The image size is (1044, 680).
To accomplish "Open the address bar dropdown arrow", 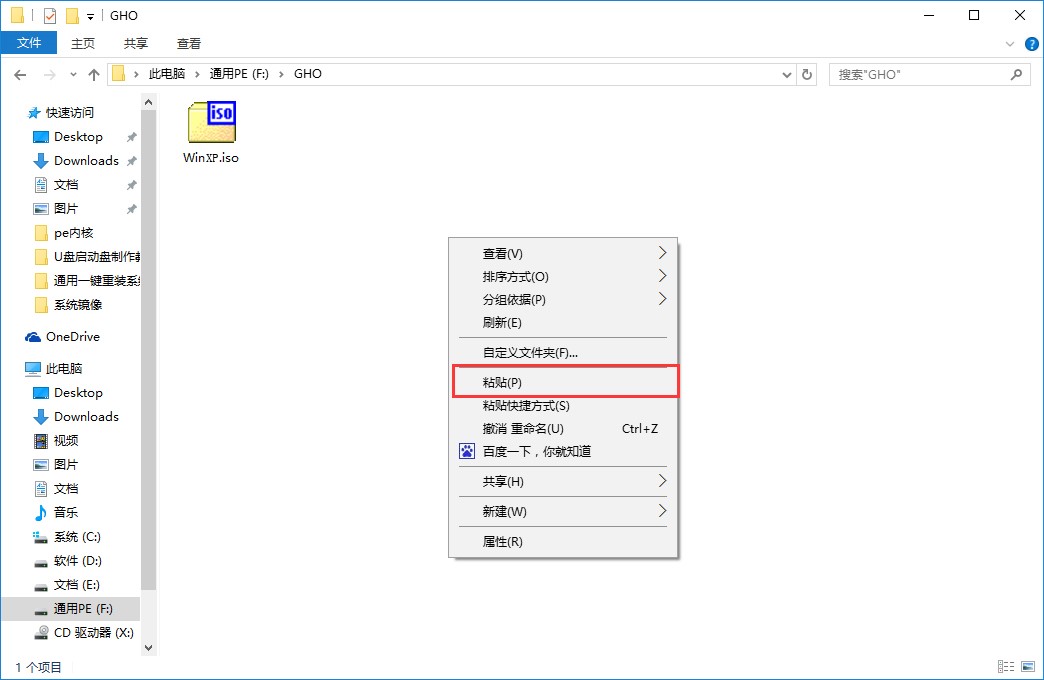I will [x=786, y=73].
